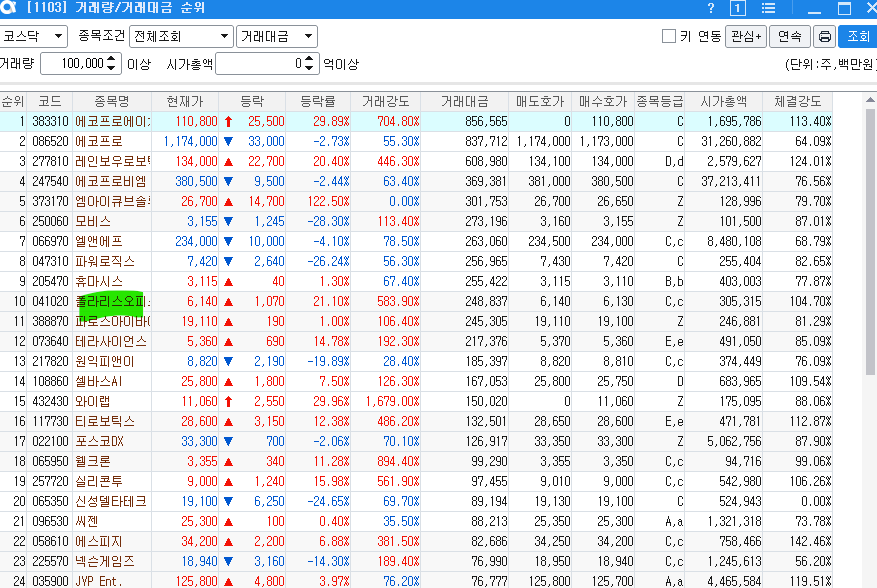Select the 엘앤에프 stock name
The height and width of the screenshot is (588, 877).
pos(99,242)
